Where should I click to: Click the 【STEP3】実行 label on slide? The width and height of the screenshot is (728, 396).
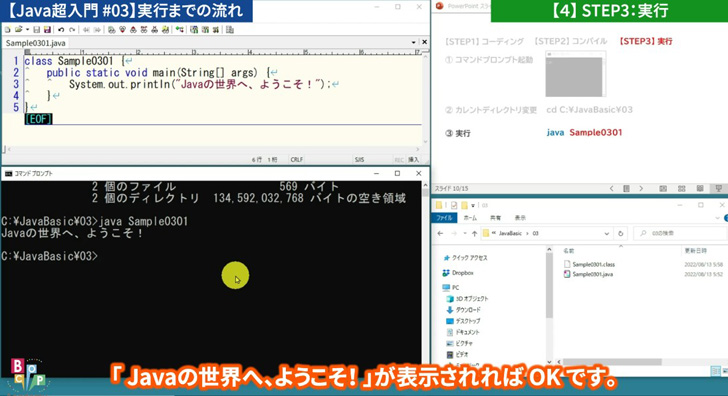[646, 41]
